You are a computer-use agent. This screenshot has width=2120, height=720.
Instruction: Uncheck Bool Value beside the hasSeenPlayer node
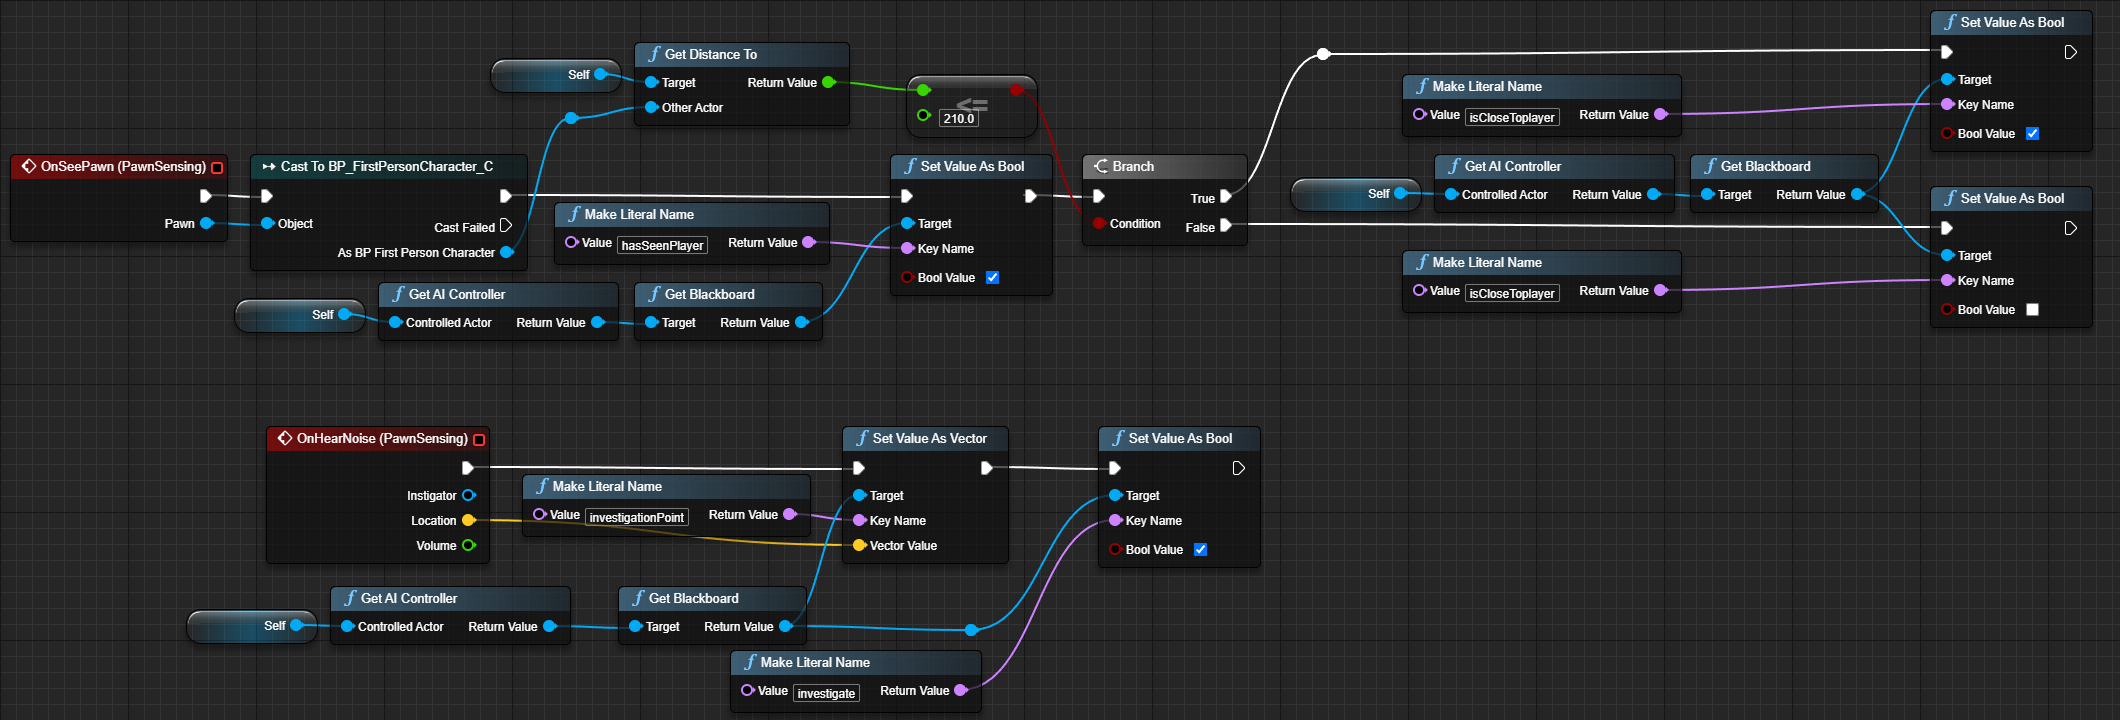(992, 277)
